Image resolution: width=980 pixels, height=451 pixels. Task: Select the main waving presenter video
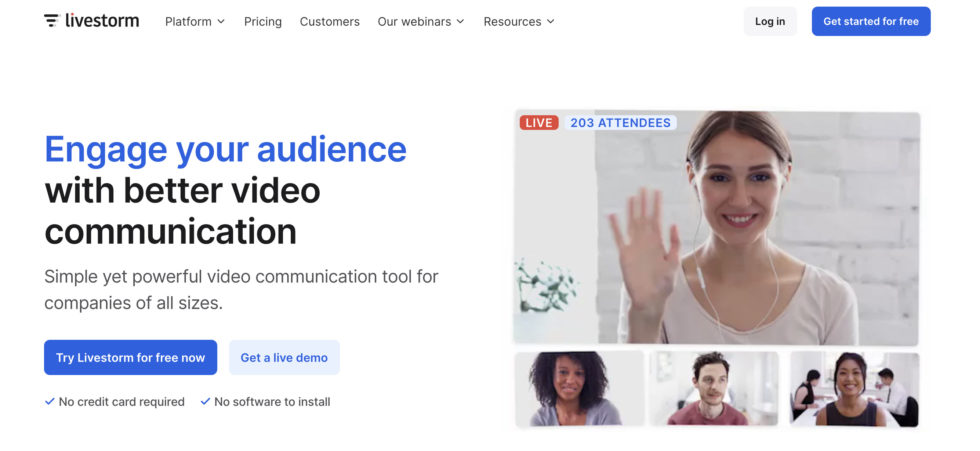point(716,228)
